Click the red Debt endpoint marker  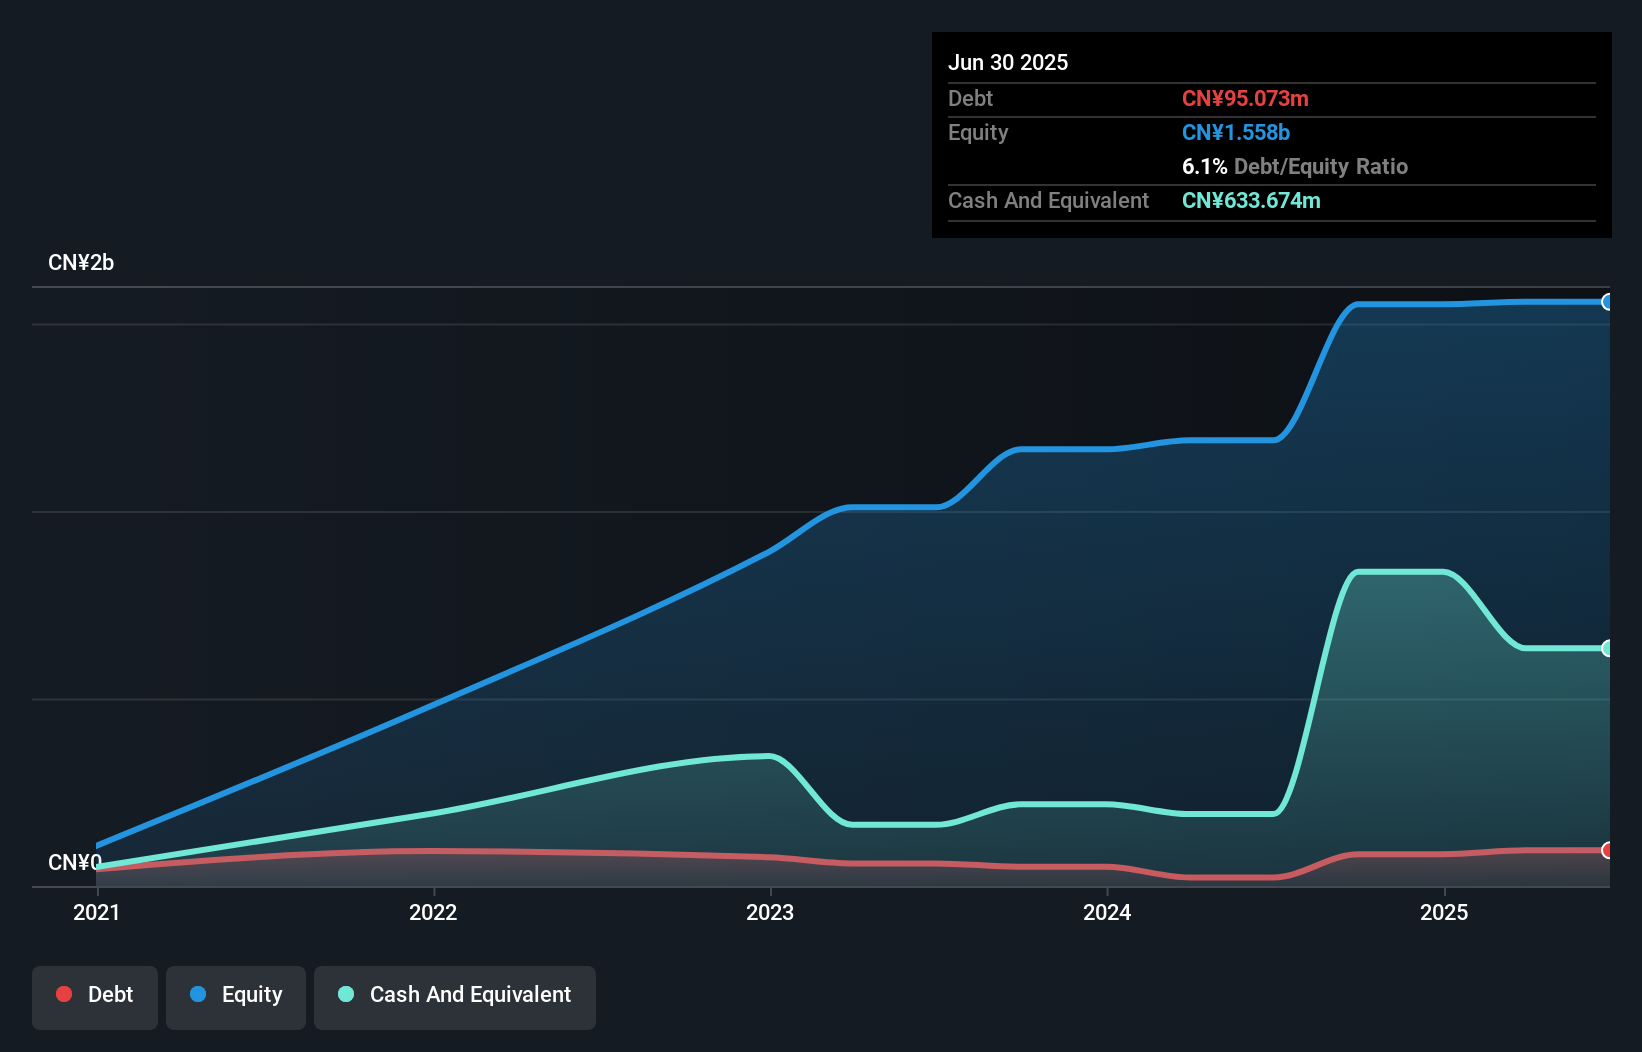pyautogui.click(x=1608, y=850)
